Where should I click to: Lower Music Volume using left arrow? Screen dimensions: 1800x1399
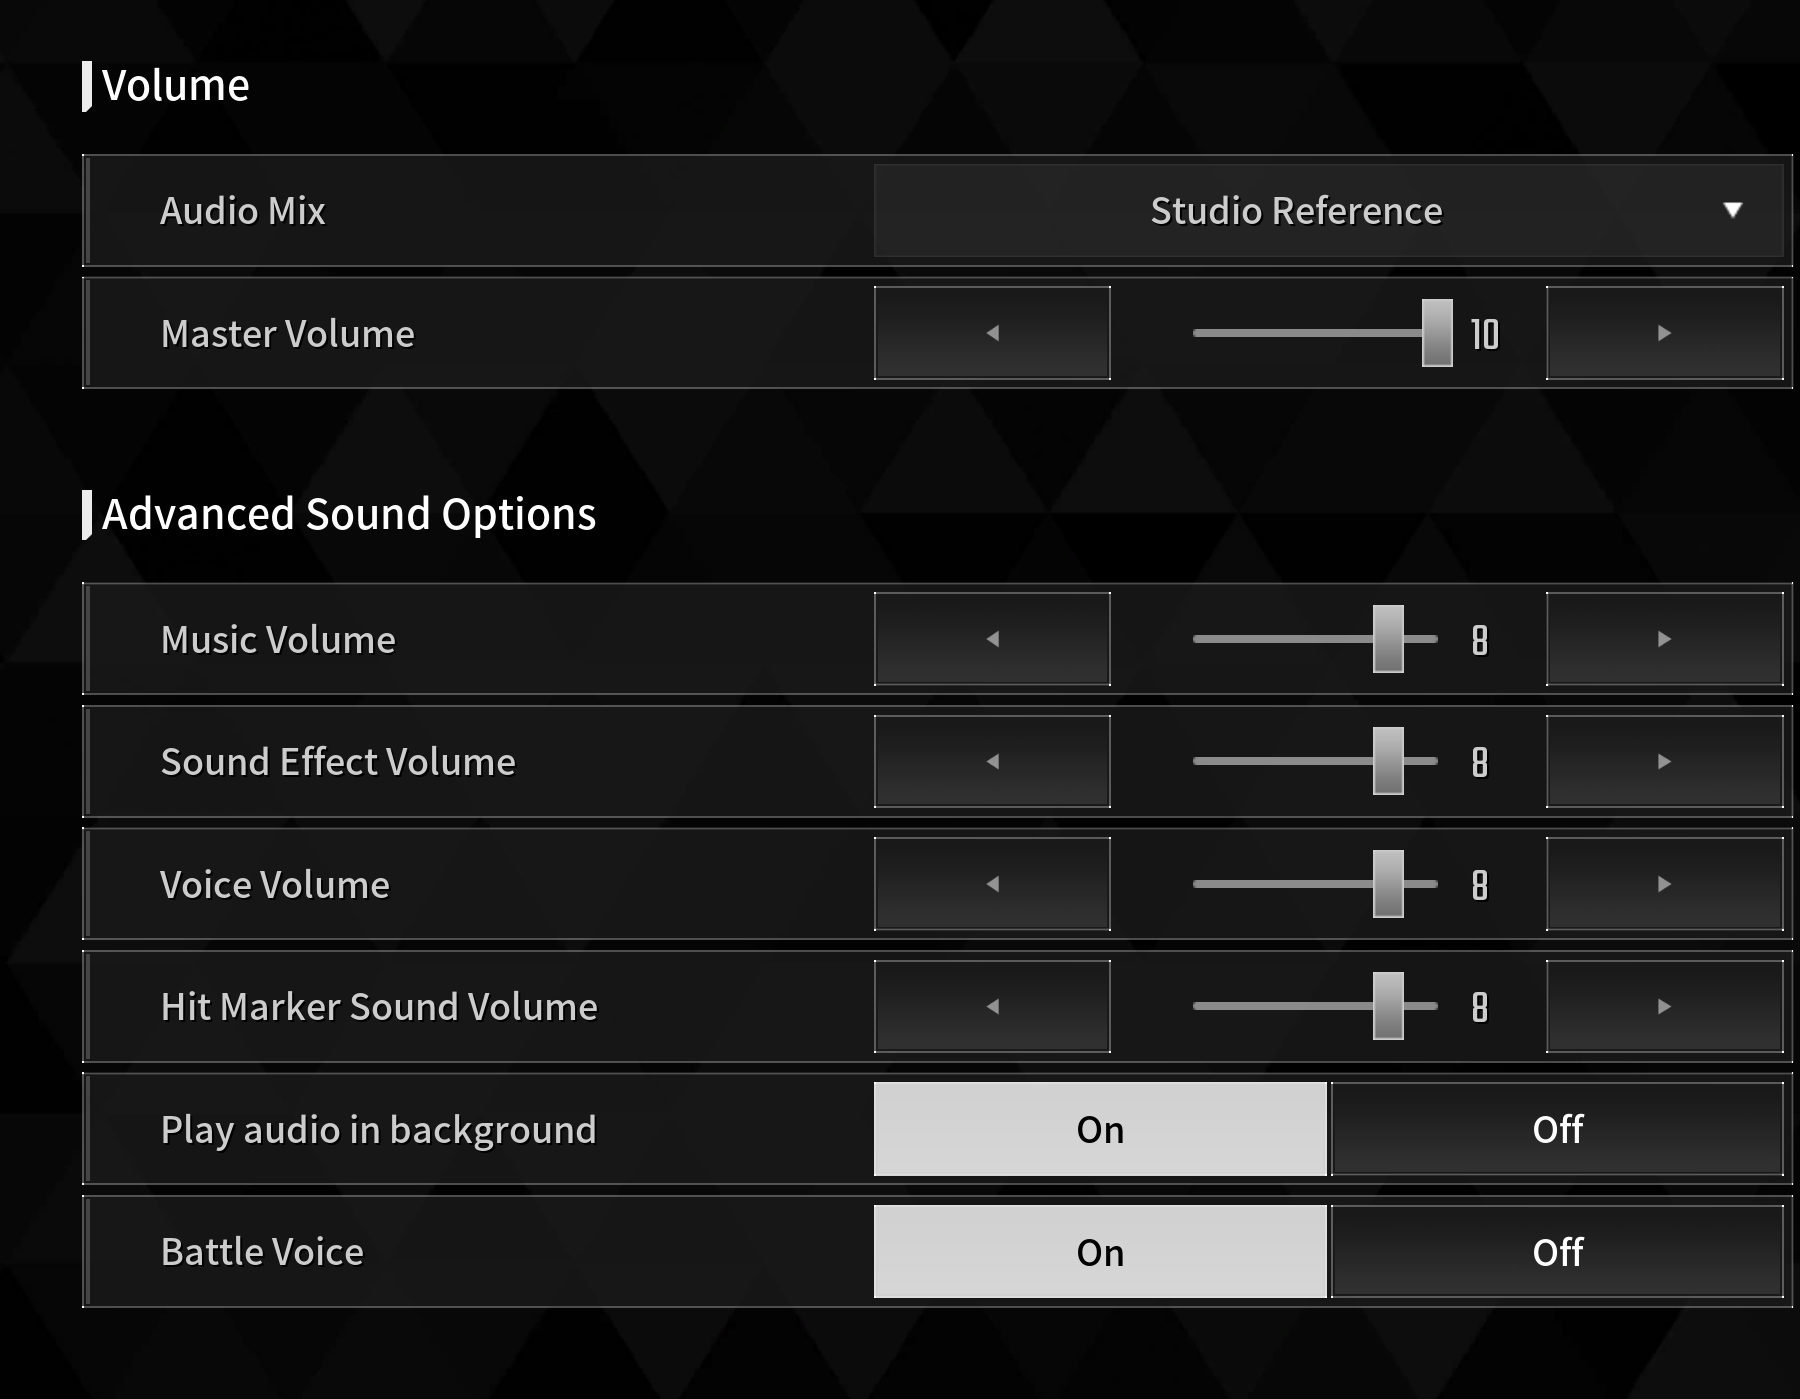click(992, 639)
